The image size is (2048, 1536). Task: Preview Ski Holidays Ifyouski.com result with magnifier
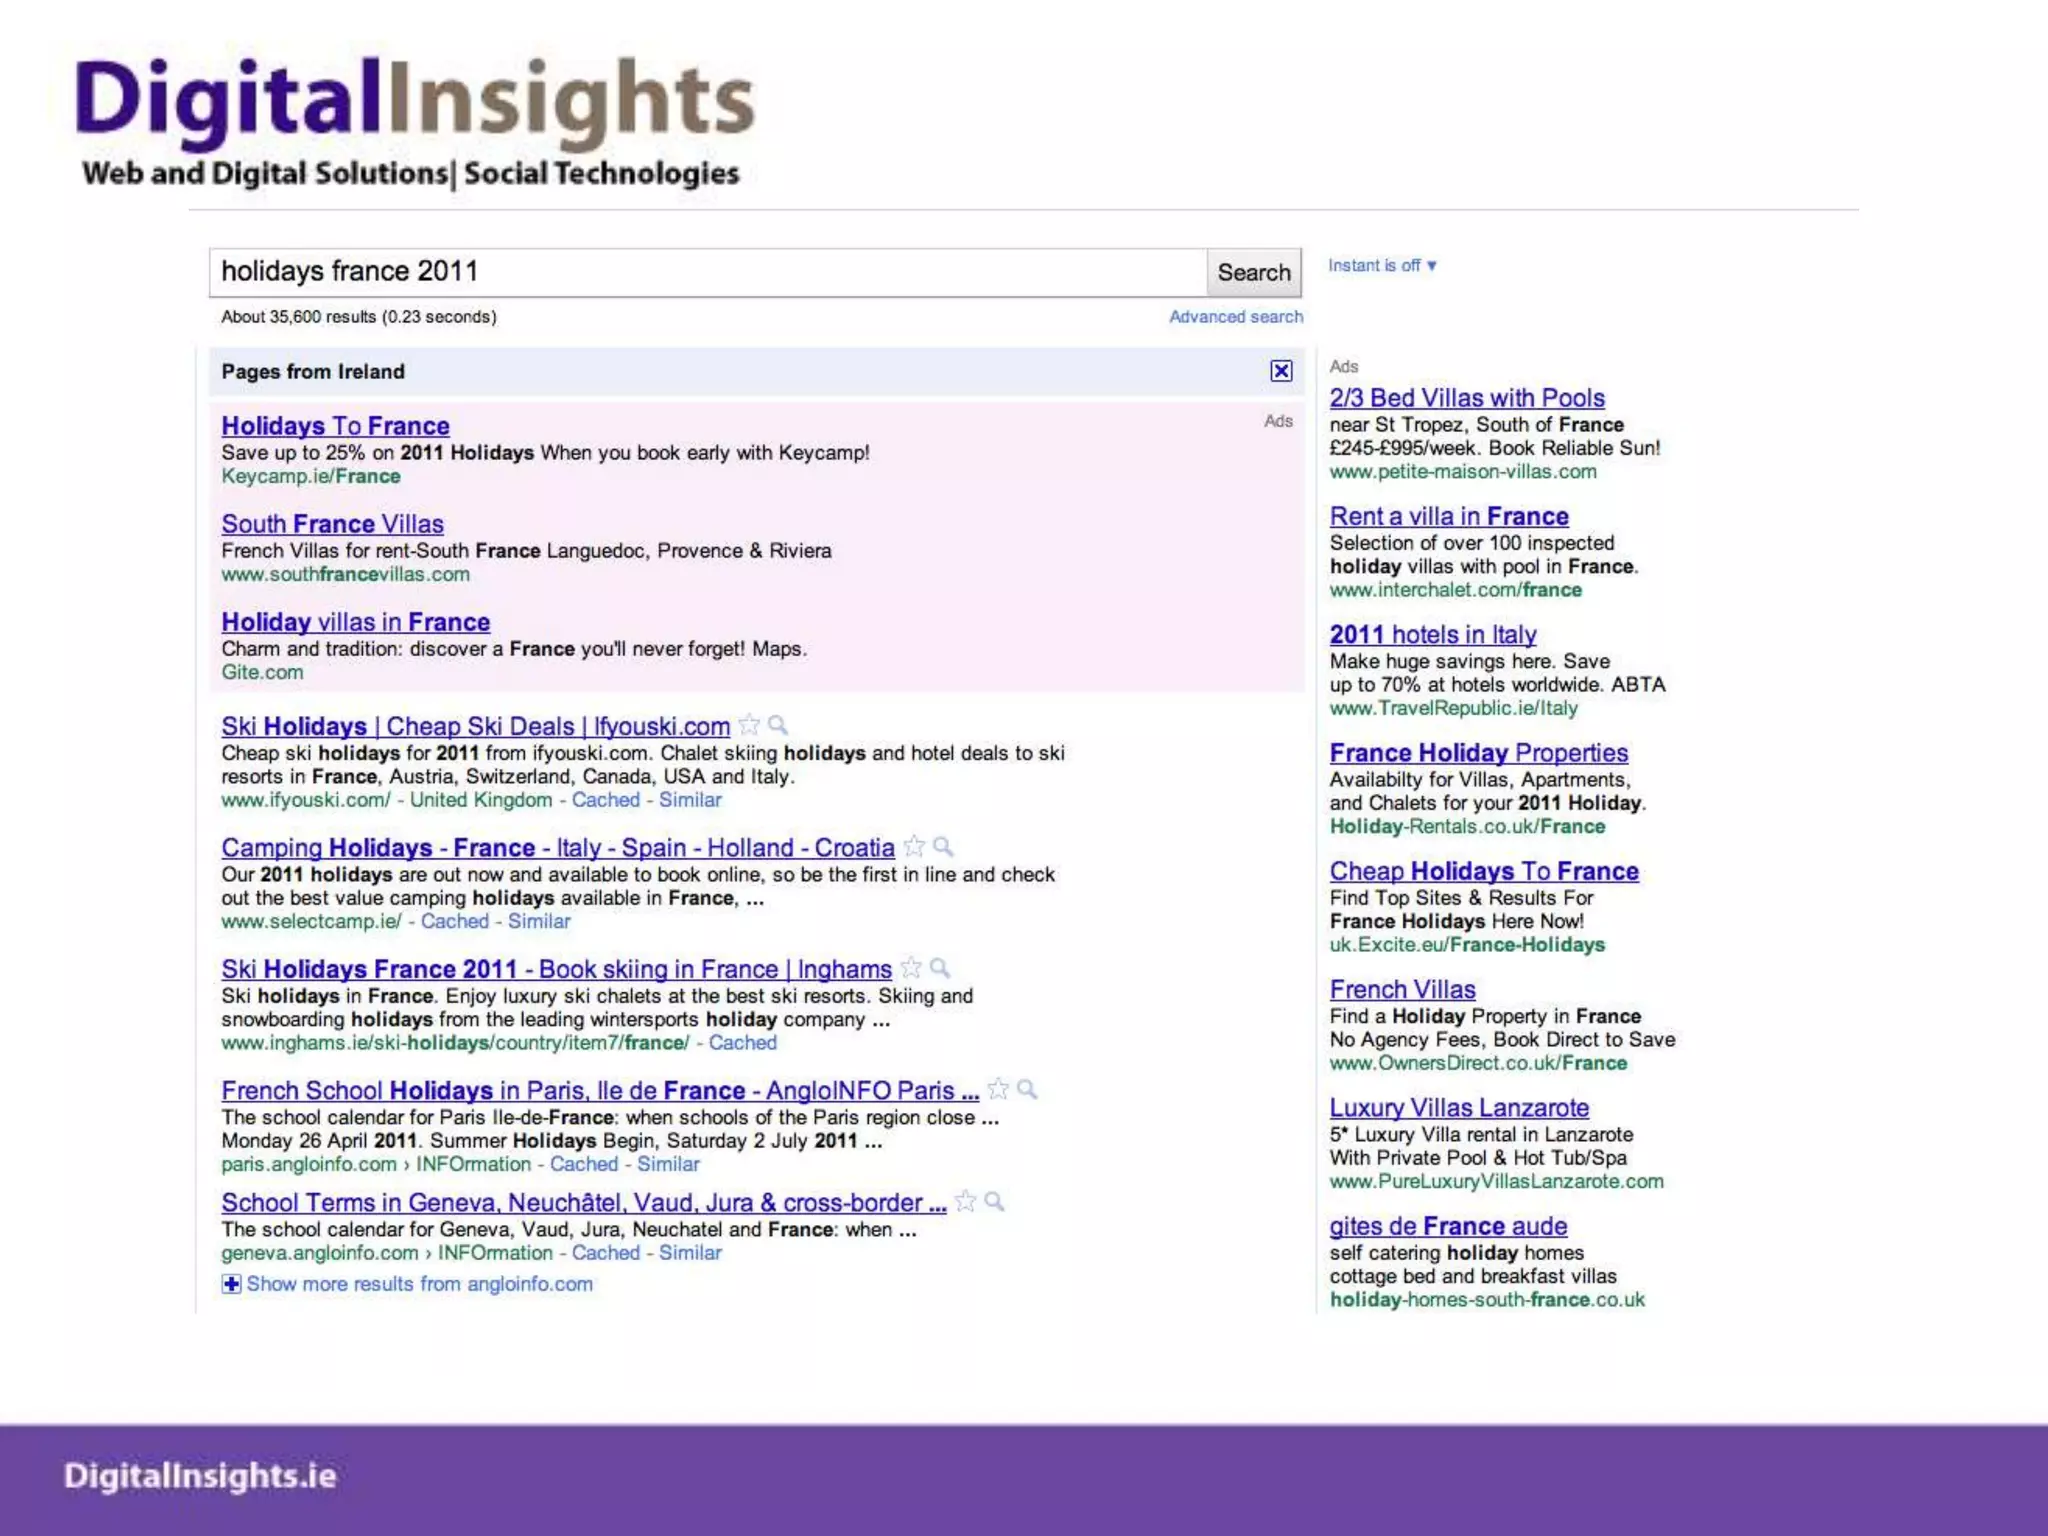tap(778, 725)
